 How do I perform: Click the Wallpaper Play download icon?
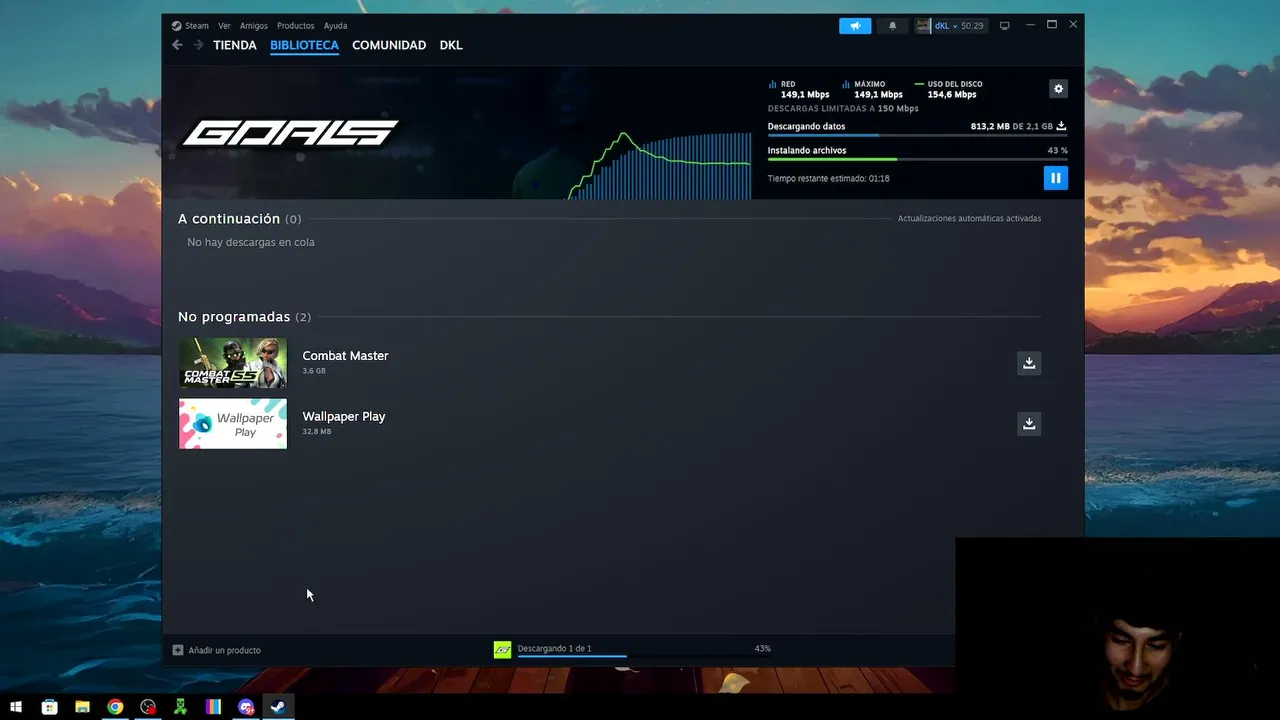[x=1028, y=424]
